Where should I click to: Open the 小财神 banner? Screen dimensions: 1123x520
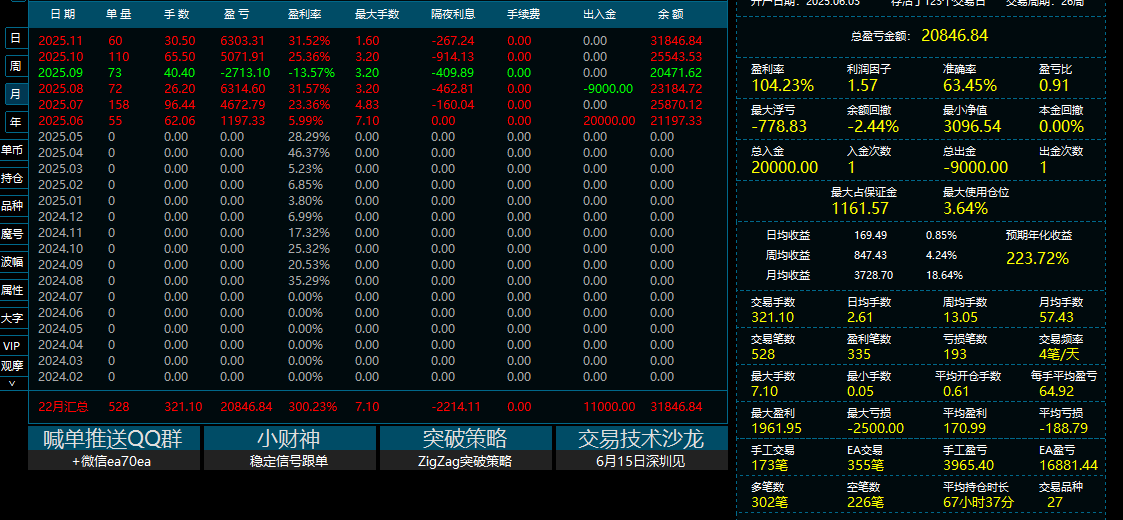click(289, 438)
